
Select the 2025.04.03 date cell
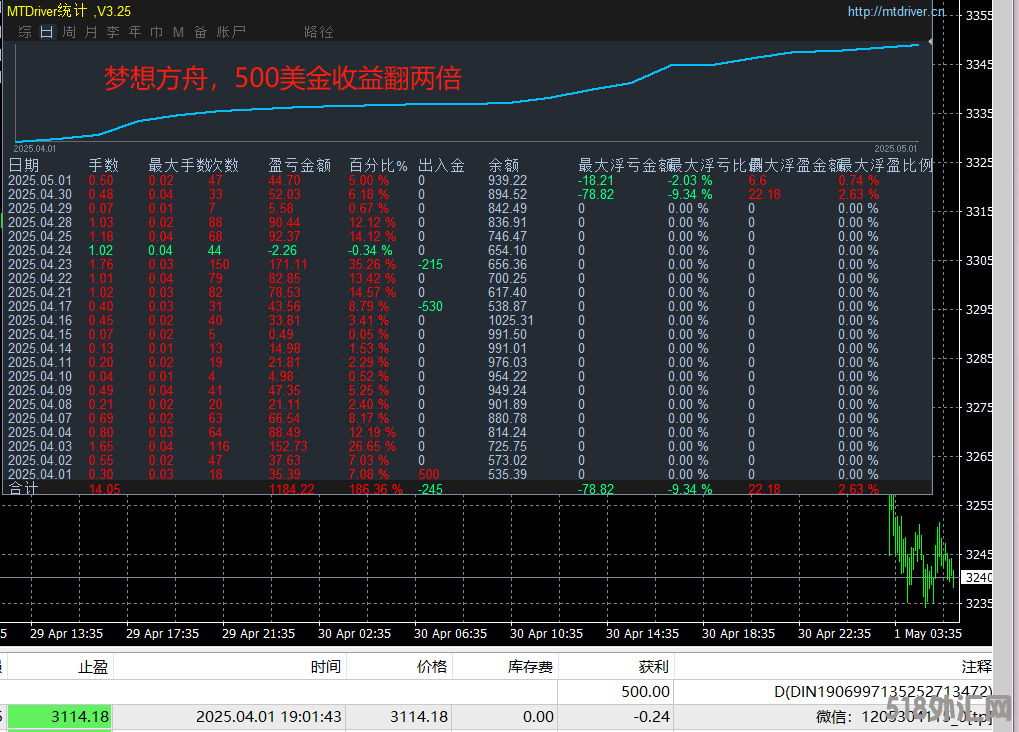tap(40, 447)
